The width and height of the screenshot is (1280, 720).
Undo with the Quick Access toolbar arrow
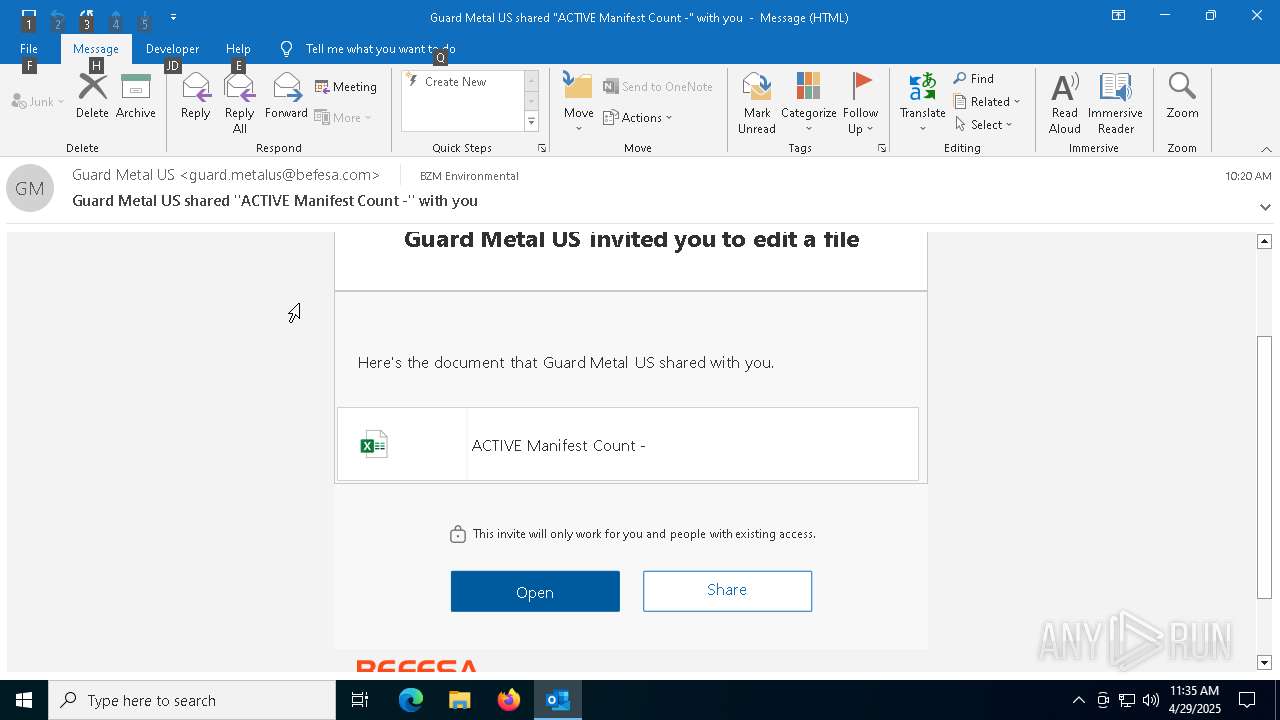pyautogui.click(x=57, y=17)
